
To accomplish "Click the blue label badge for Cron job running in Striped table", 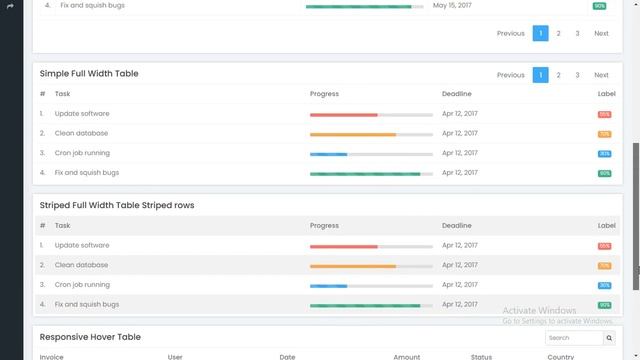I will tap(604, 285).
